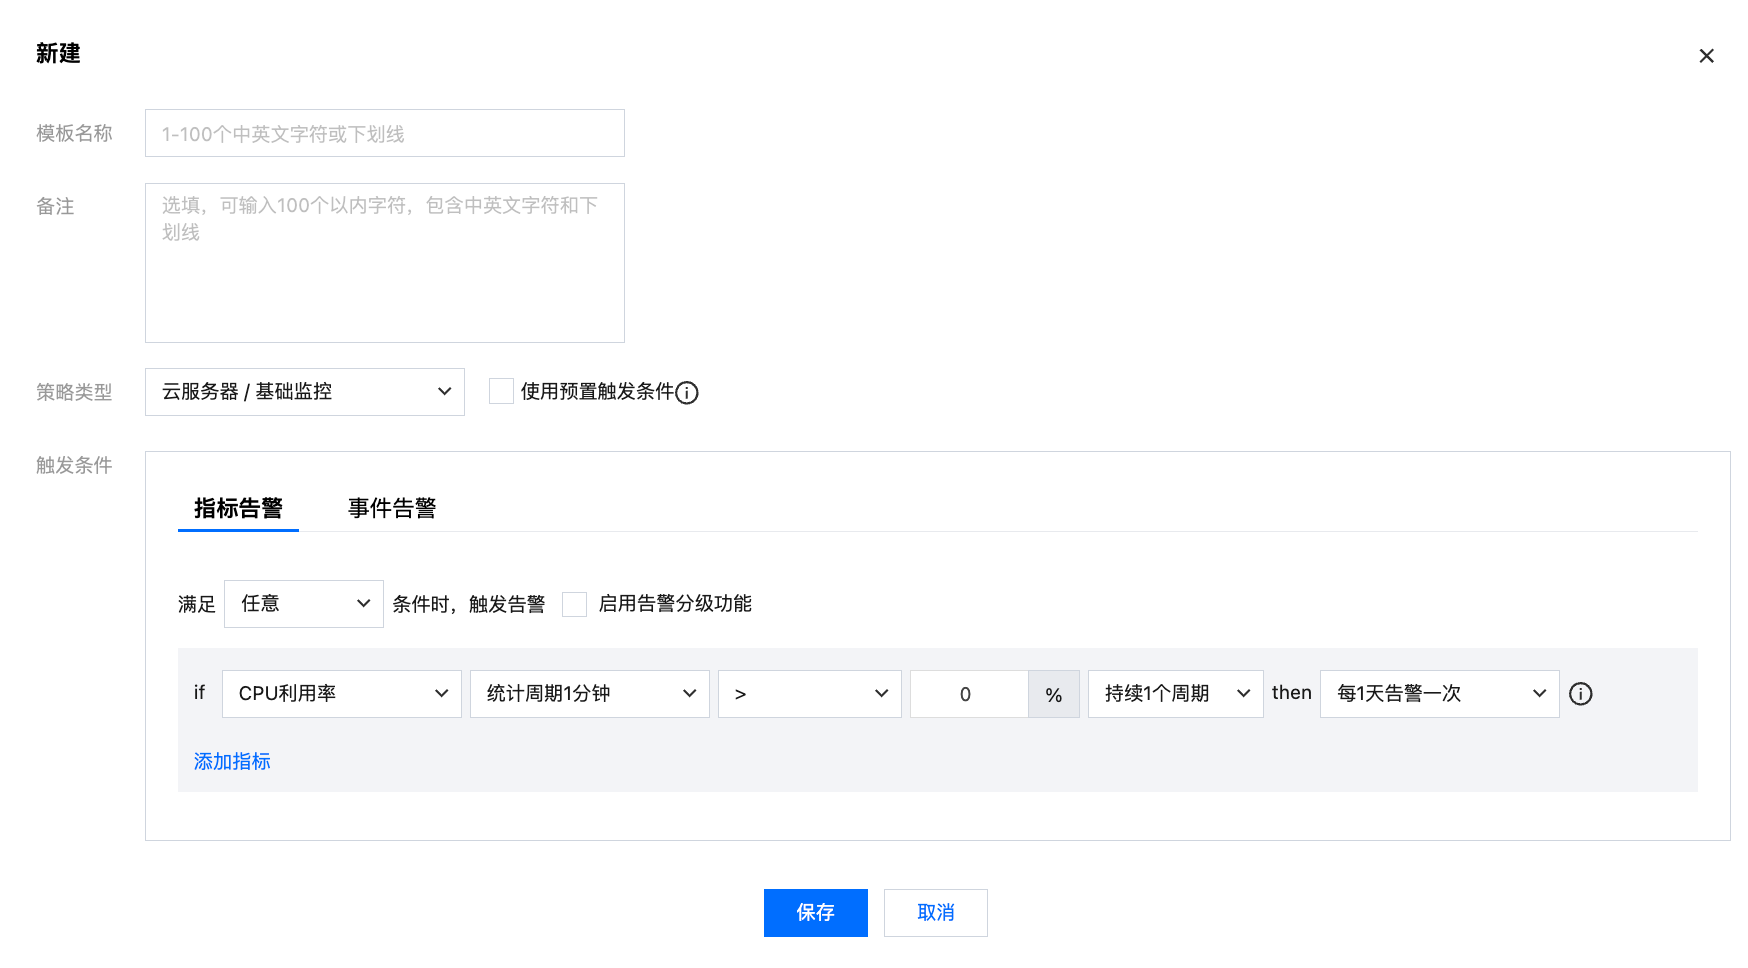Screen dimensions: 1748x968
Task: Click into the 备注 textarea
Action: pyautogui.click(x=384, y=263)
